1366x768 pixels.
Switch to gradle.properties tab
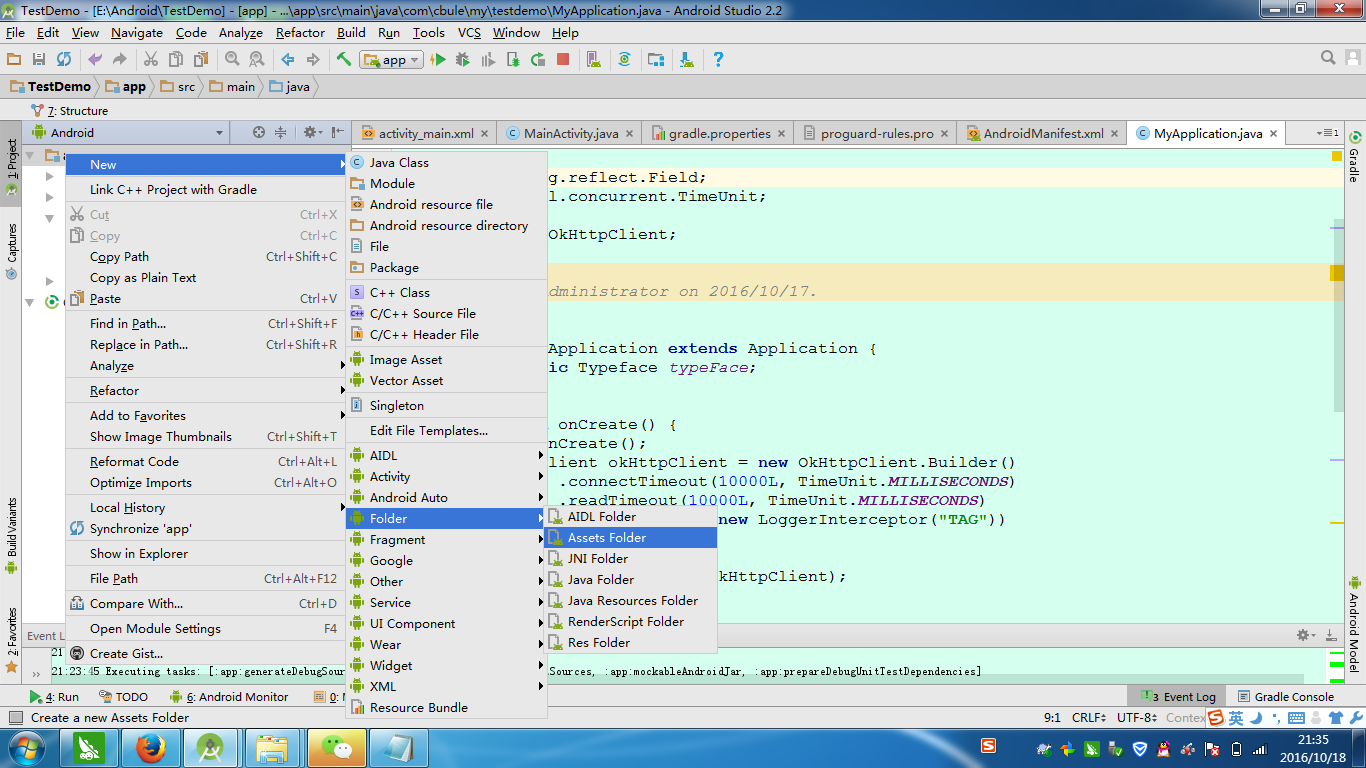click(719, 134)
